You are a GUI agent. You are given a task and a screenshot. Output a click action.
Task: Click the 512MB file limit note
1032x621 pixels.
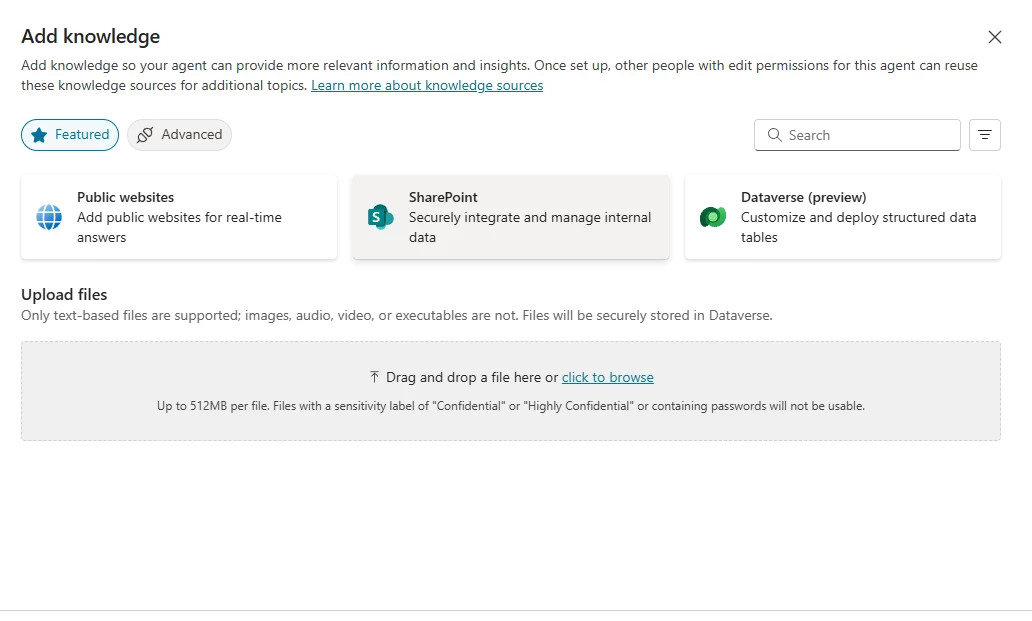pyautogui.click(x=511, y=406)
